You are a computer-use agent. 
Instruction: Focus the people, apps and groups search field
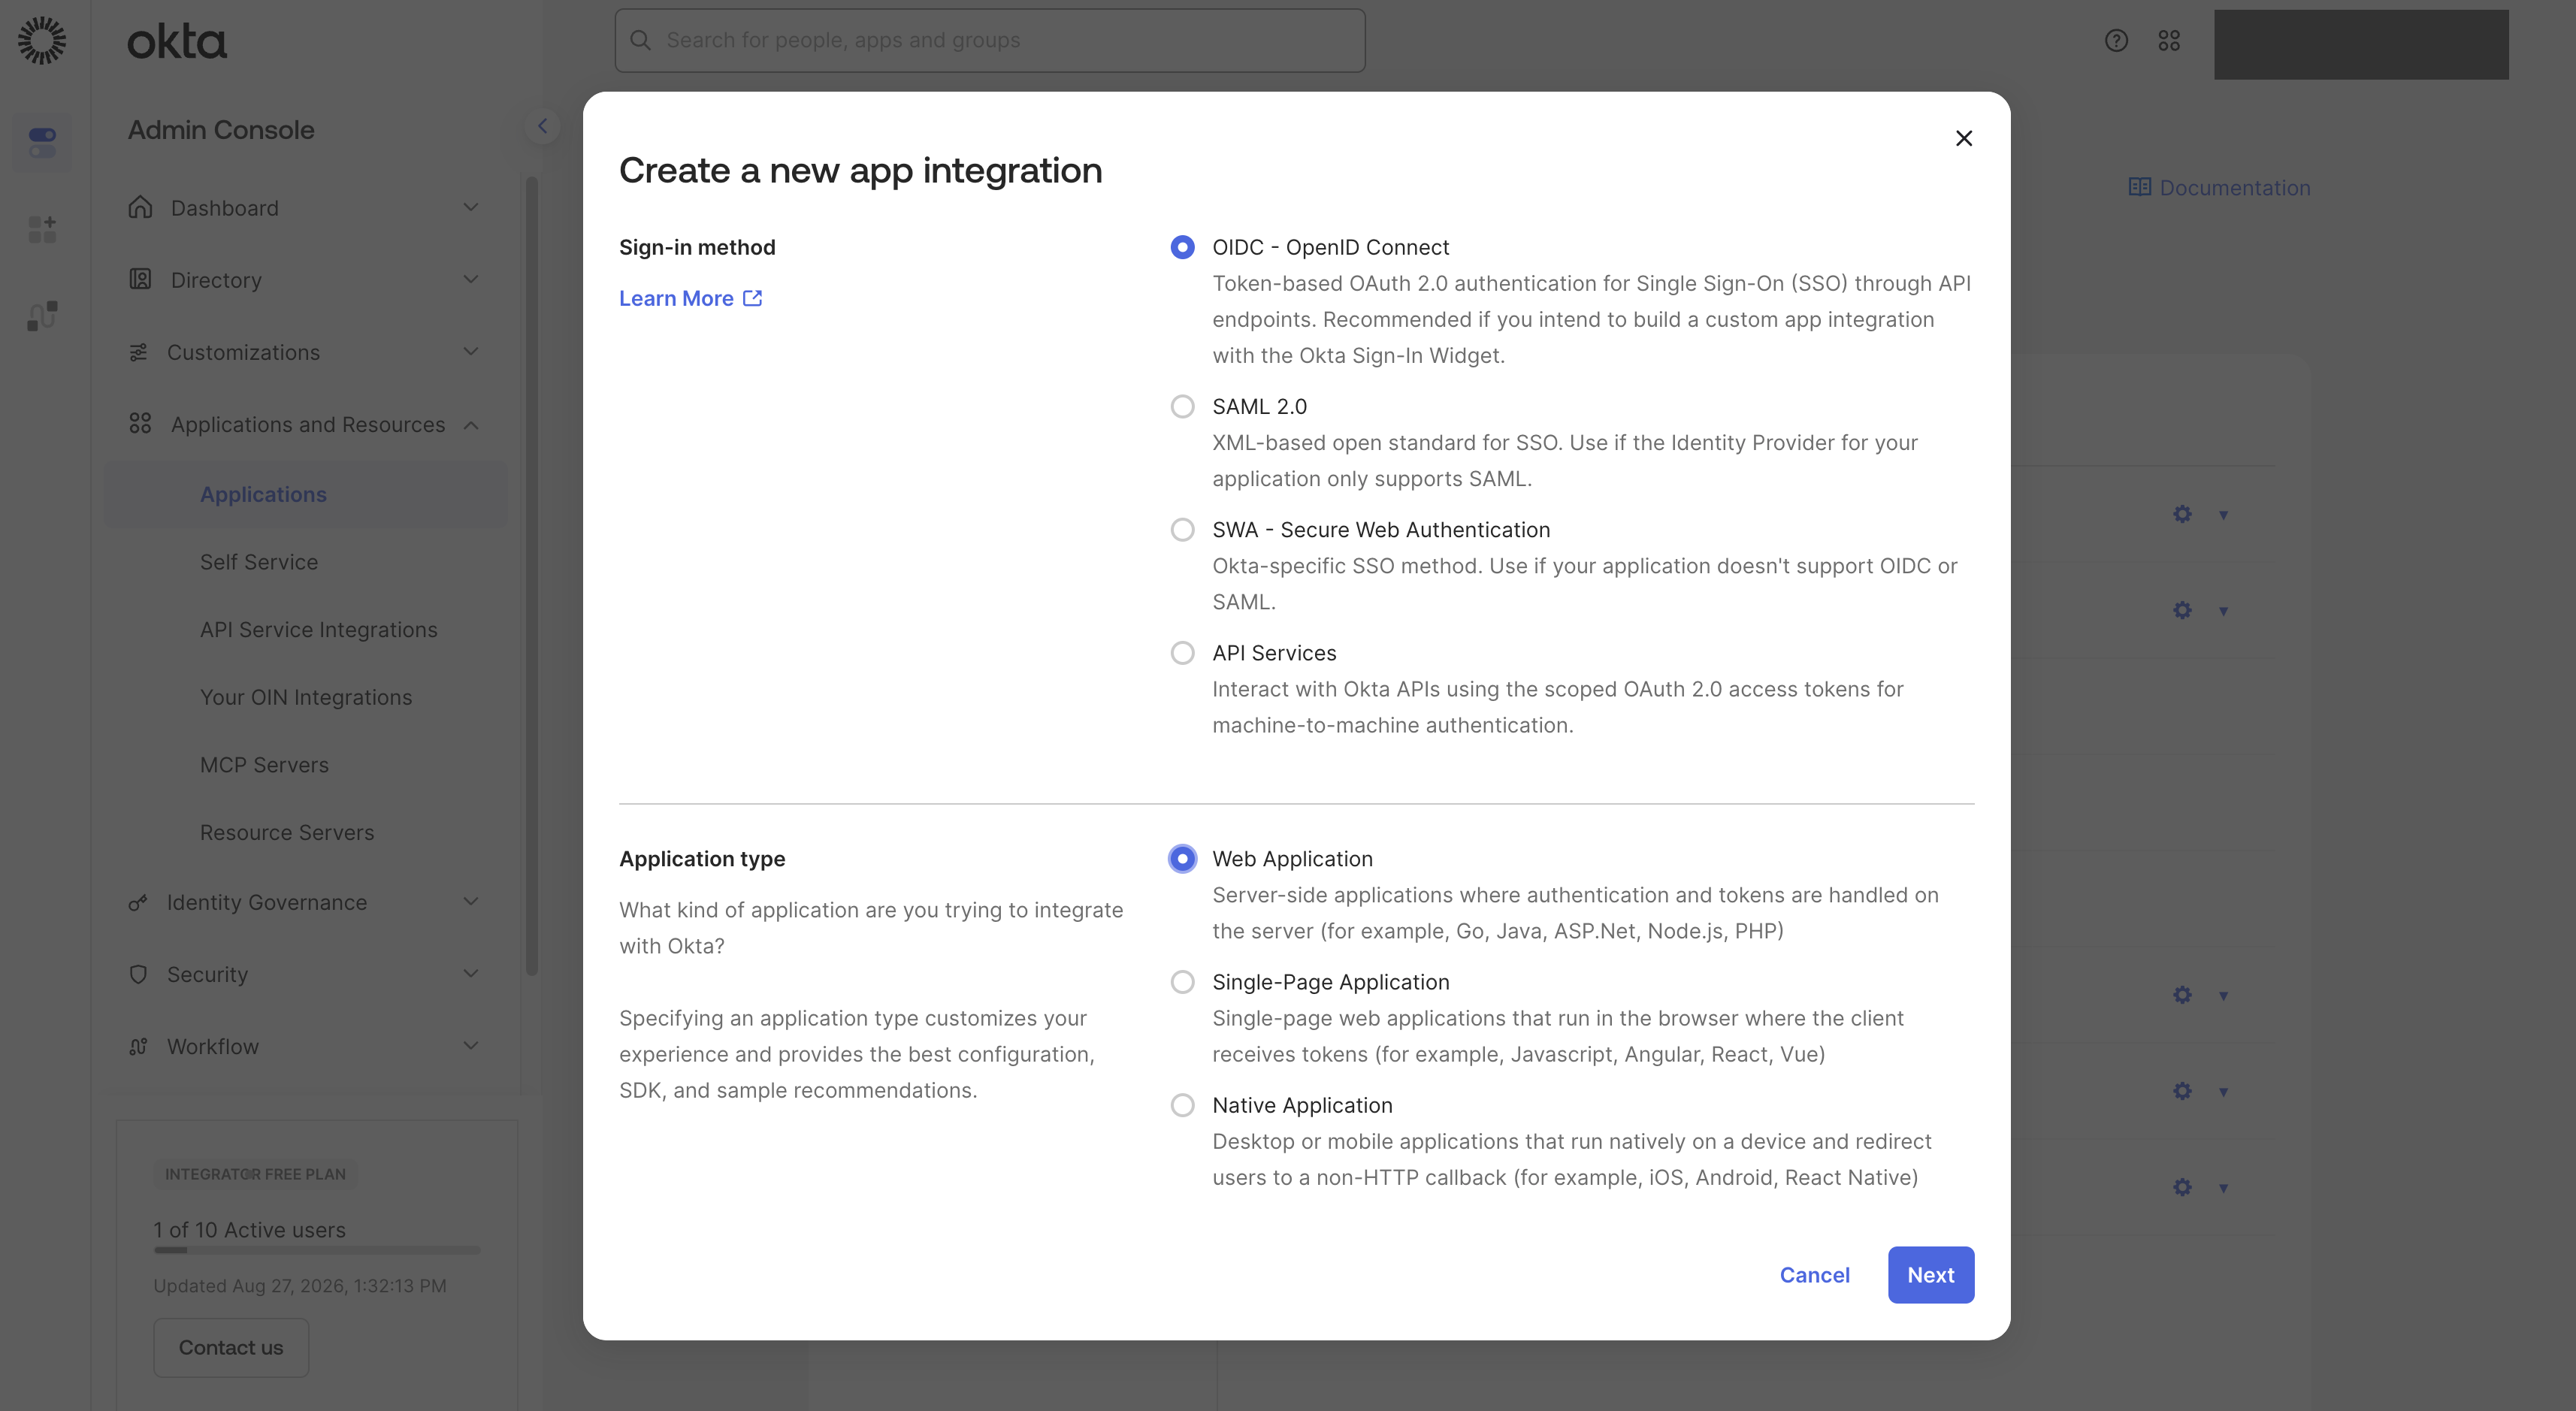pos(990,40)
